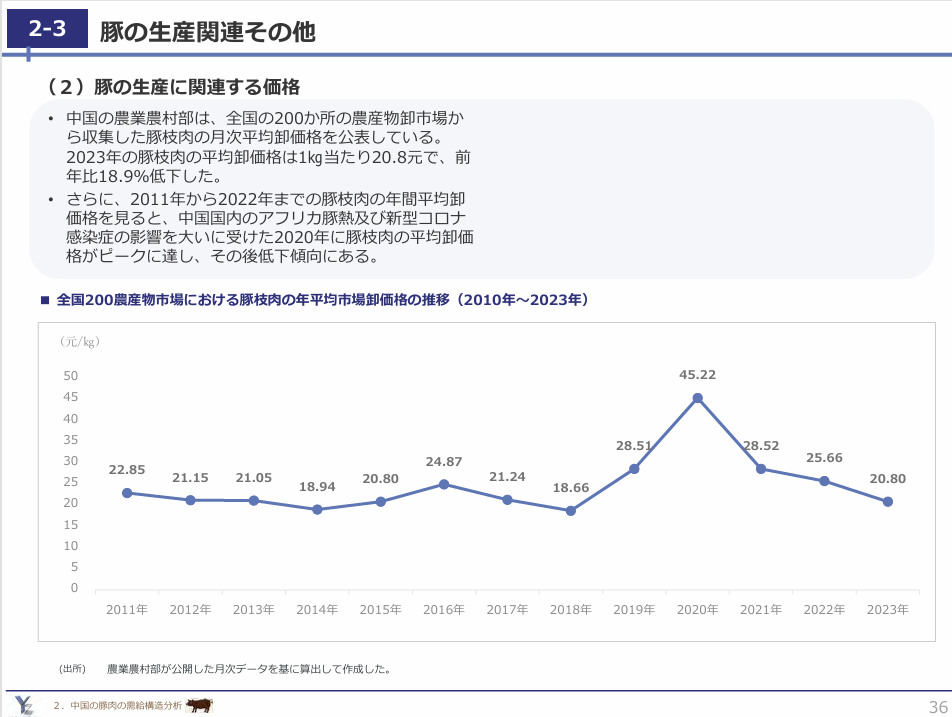Click the slide title 豚の生産関連その他

(x=208, y=32)
